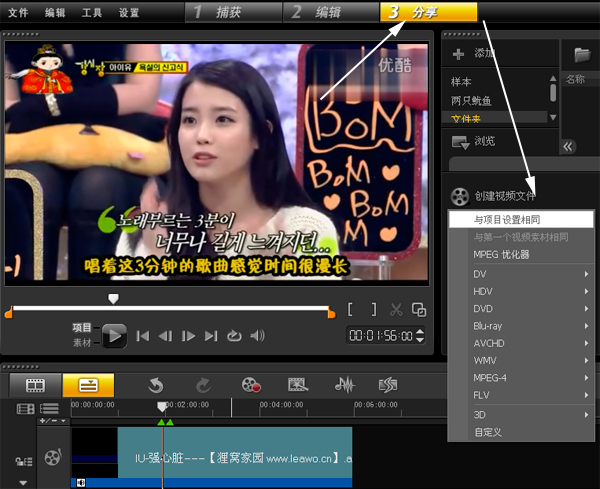
Task: Undo the last edit
Action: click(156, 385)
